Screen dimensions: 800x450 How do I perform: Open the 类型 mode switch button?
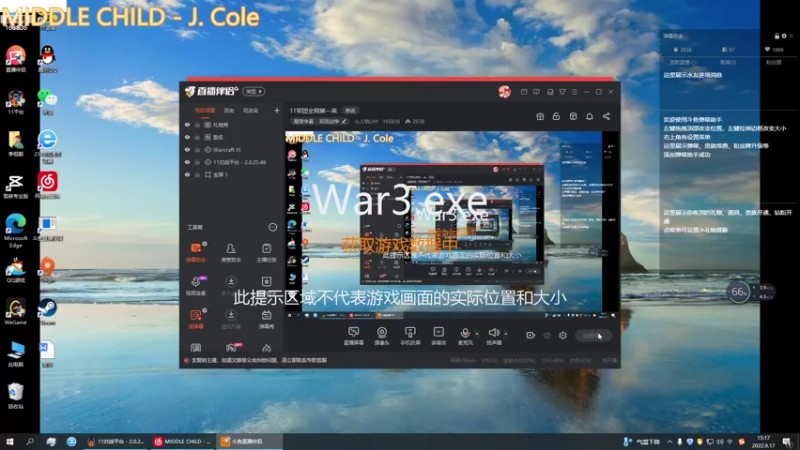[x=254, y=91]
